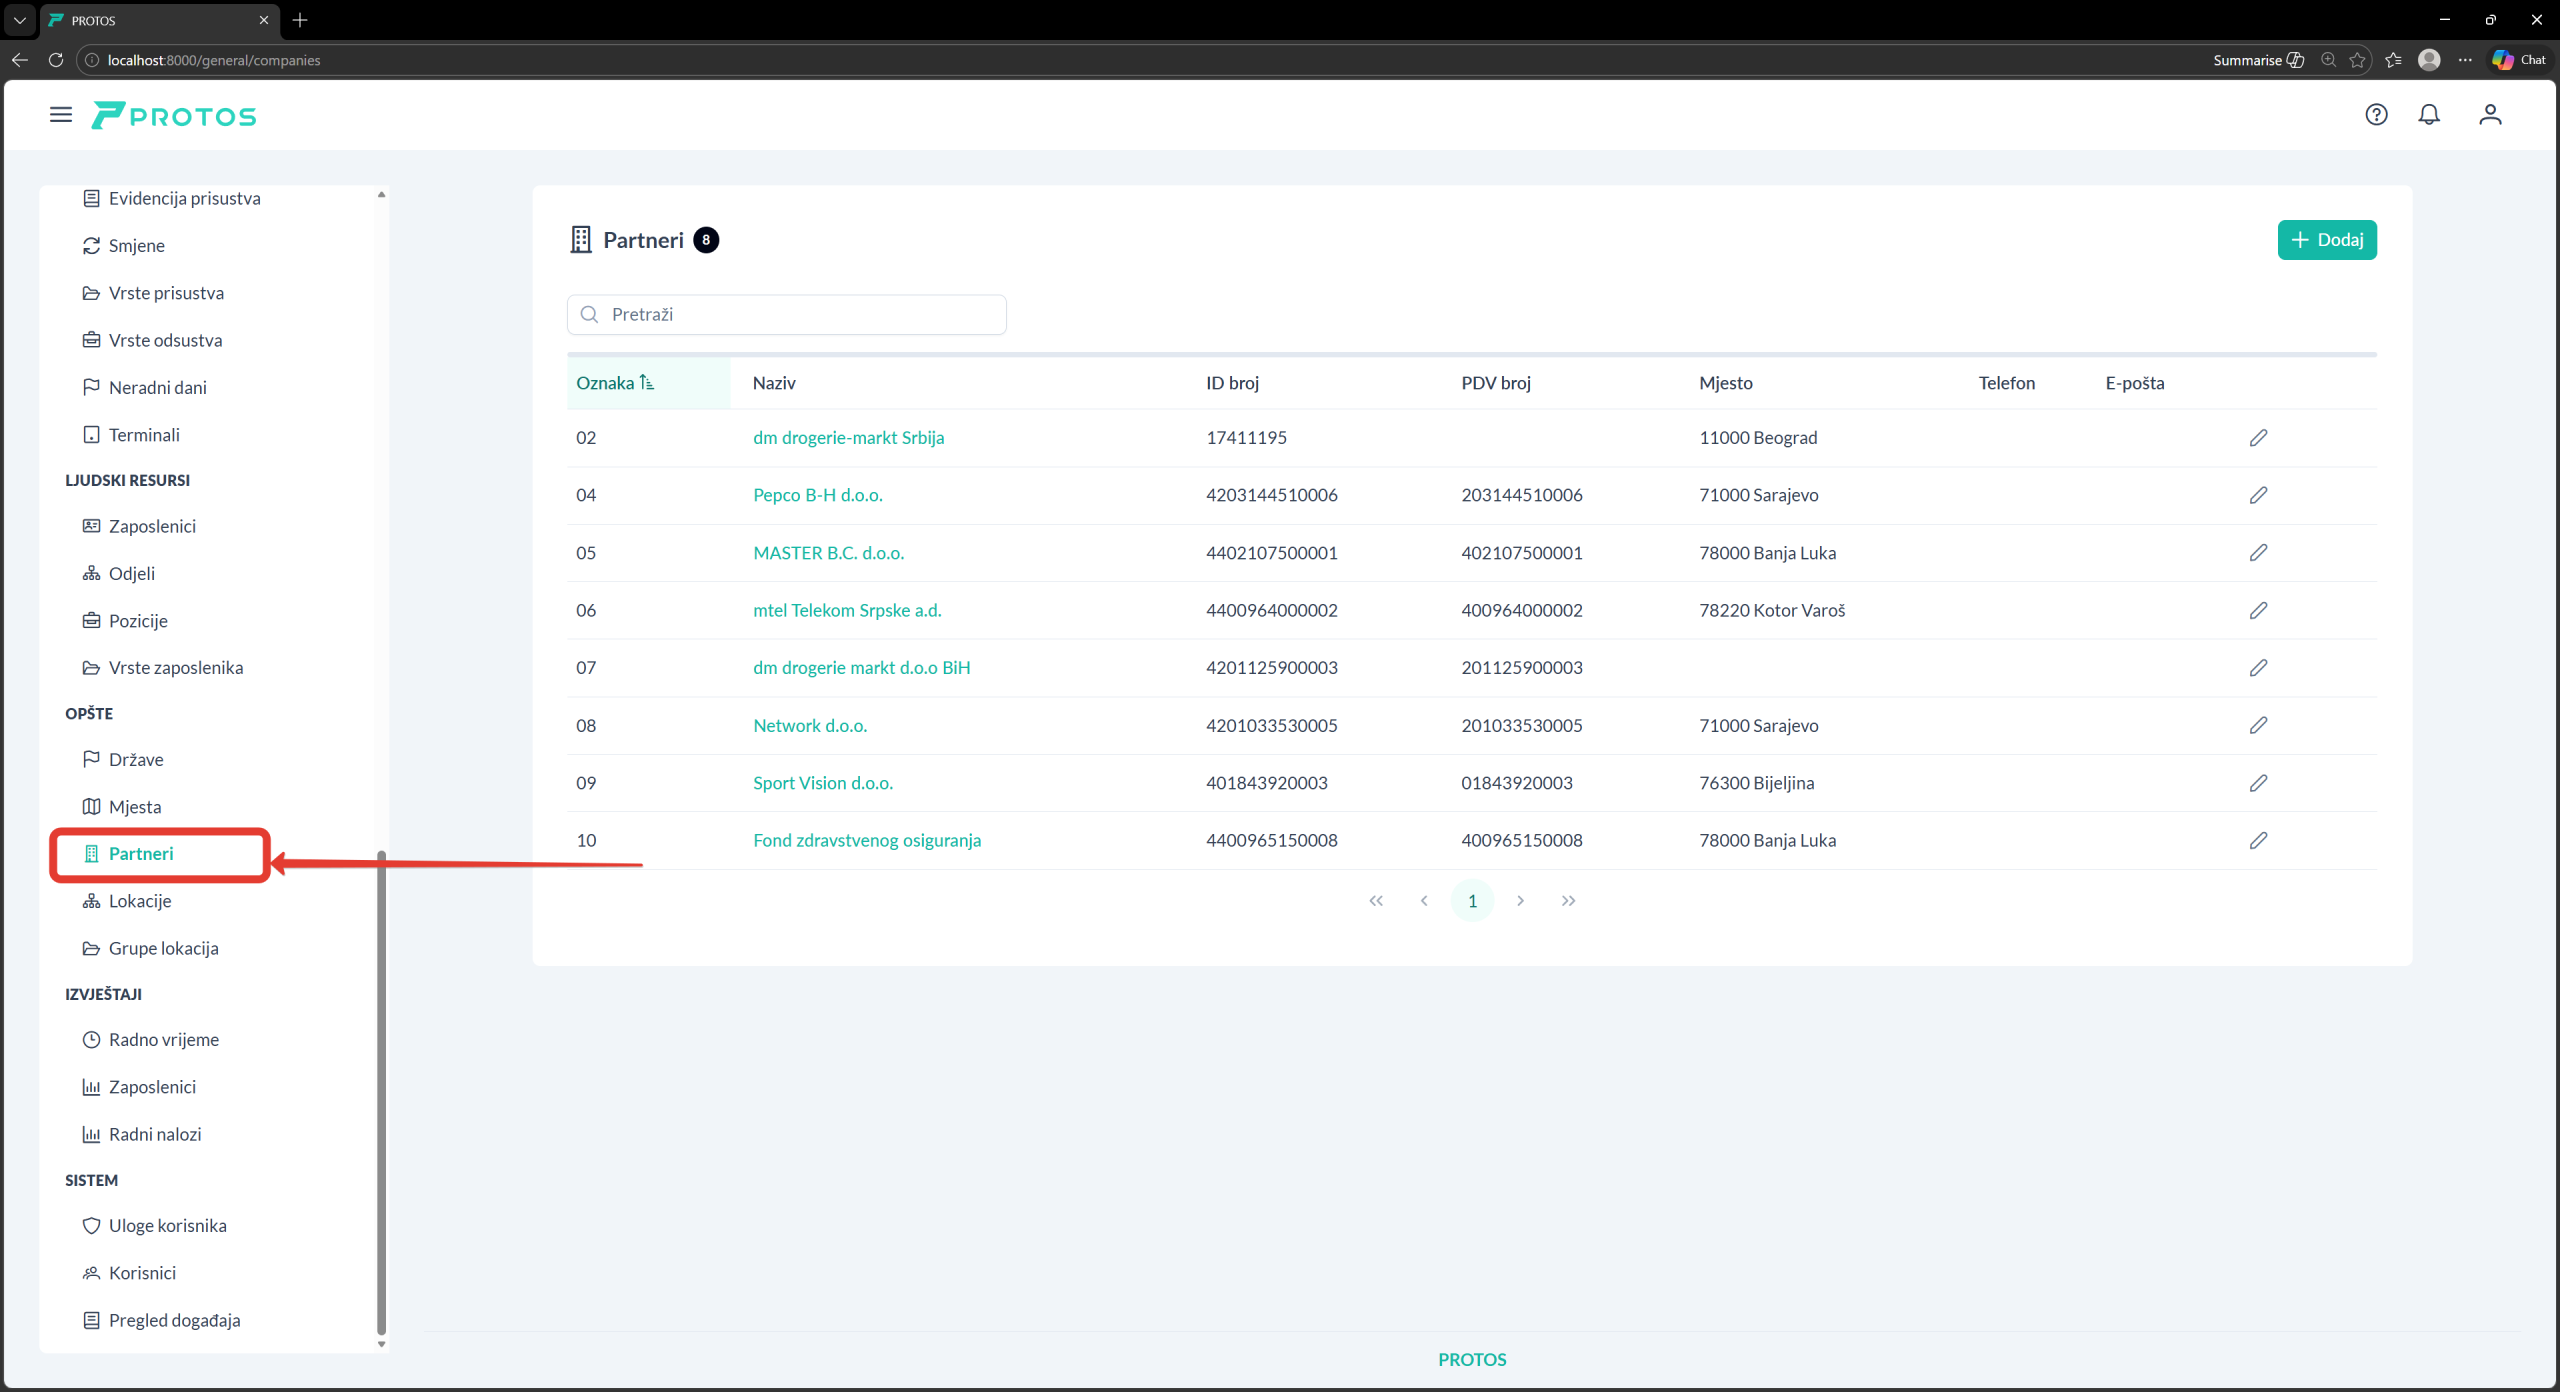The image size is (2560, 1392).
Task: Click the Dodaj button
Action: point(2326,240)
